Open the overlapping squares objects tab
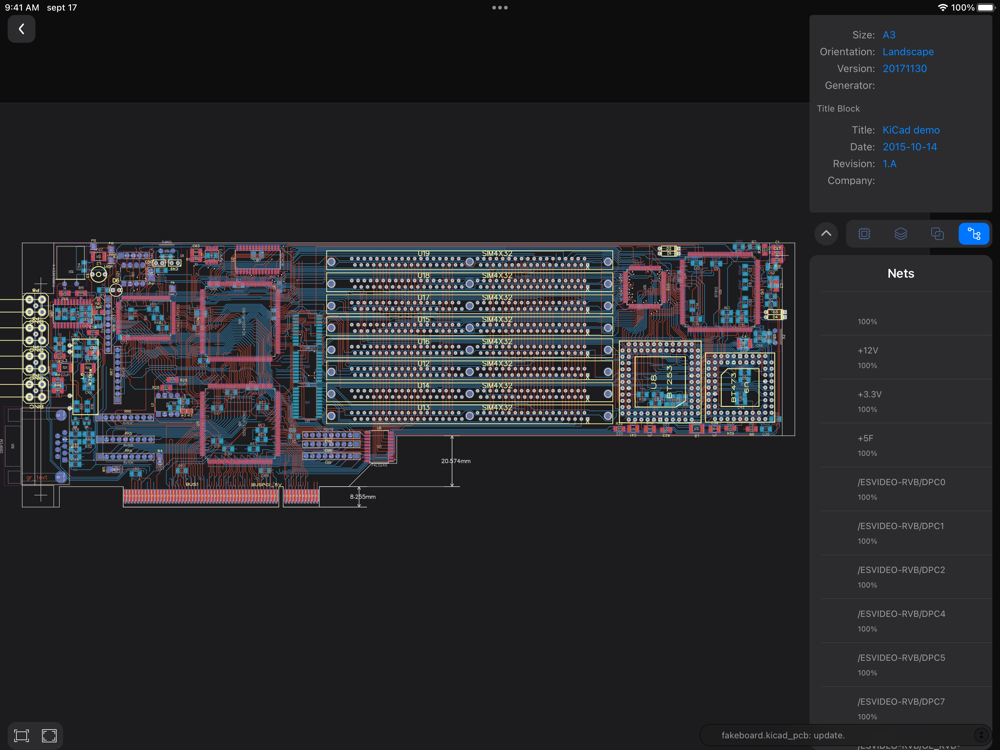This screenshot has width=1000, height=750. click(937, 234)
